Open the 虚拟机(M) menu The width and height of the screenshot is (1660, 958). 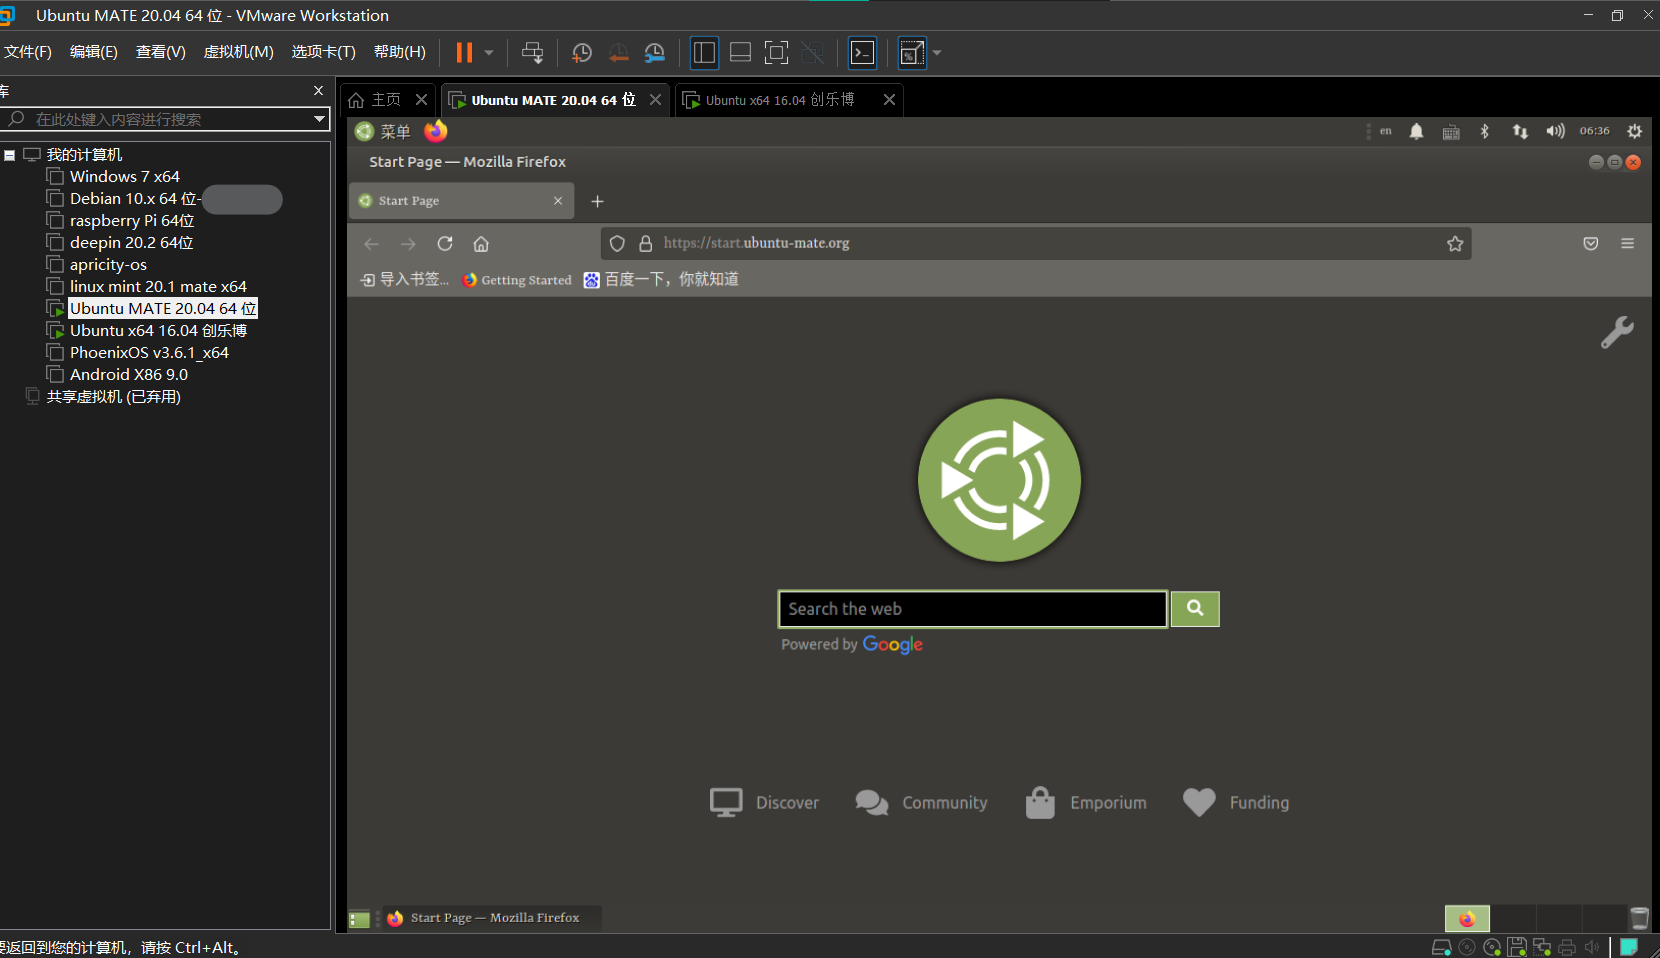(238, 52)
